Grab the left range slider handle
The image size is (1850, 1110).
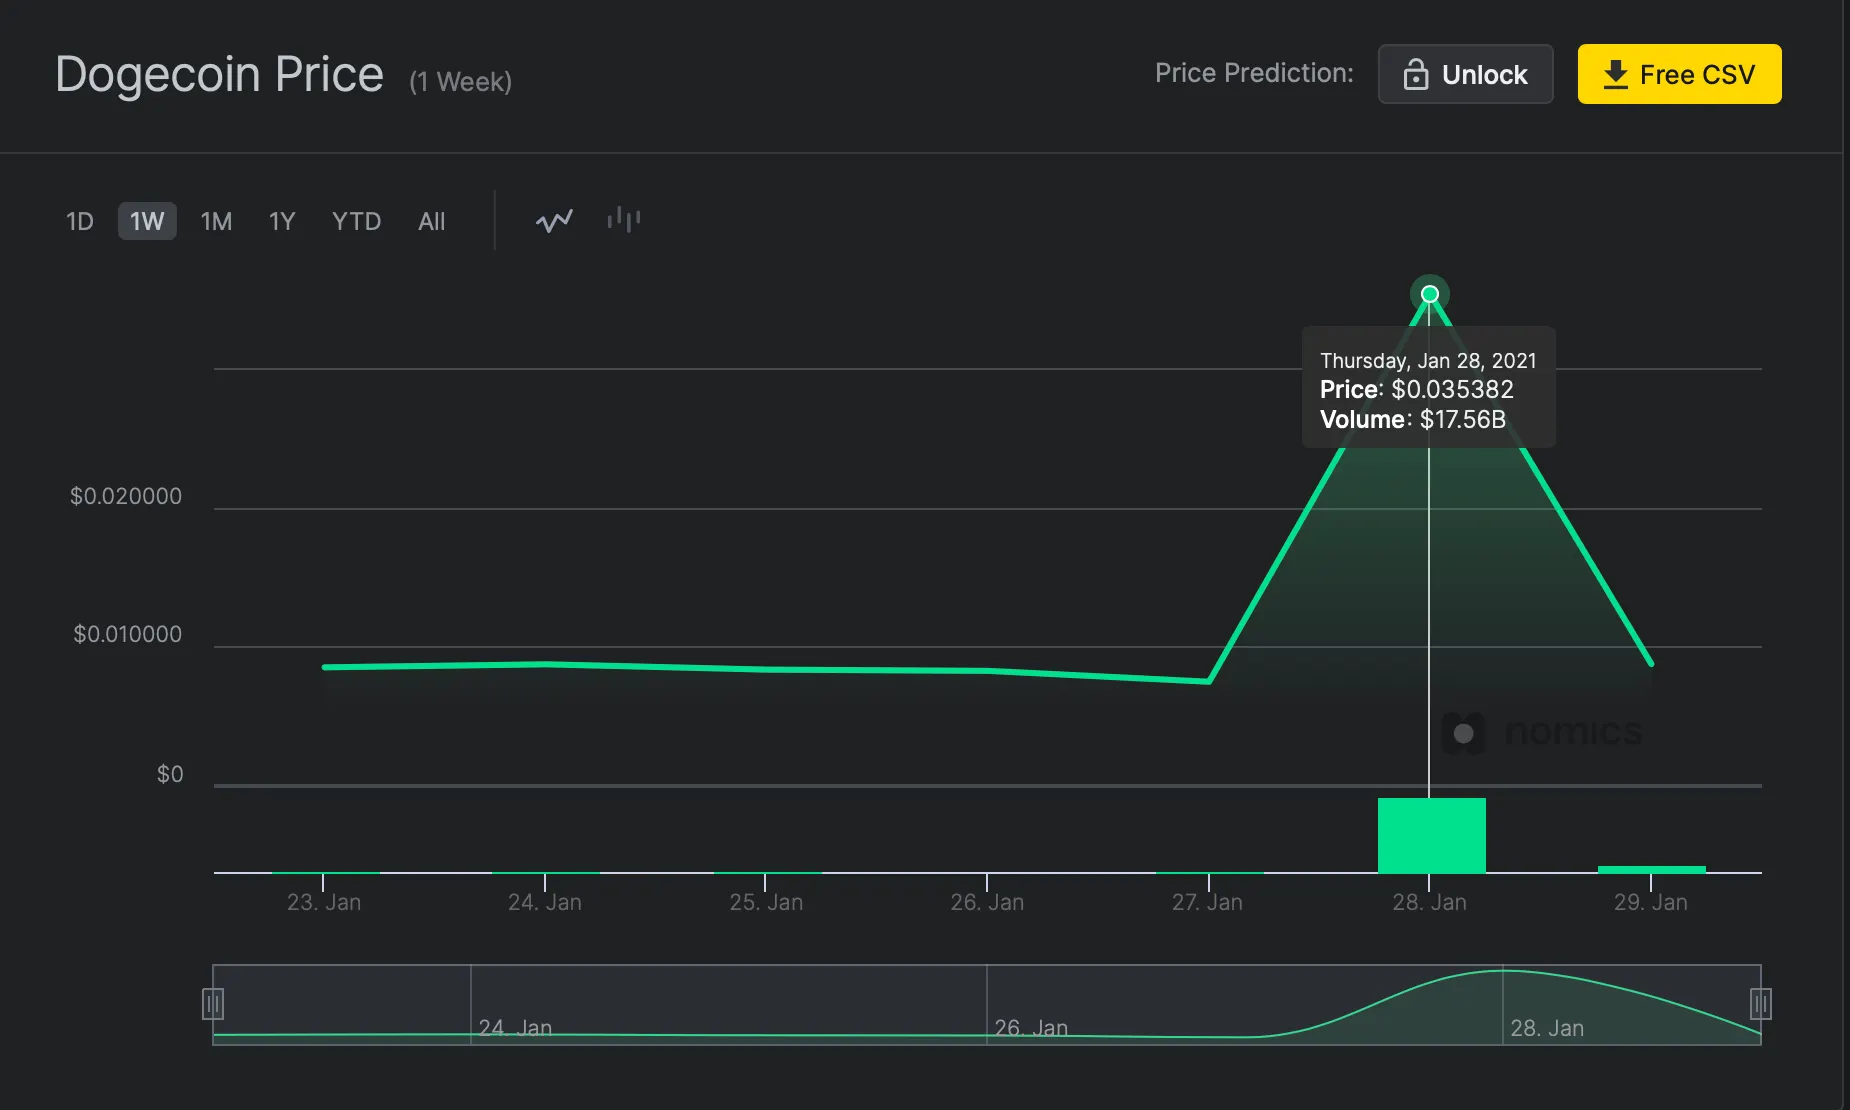[213, 1004]
